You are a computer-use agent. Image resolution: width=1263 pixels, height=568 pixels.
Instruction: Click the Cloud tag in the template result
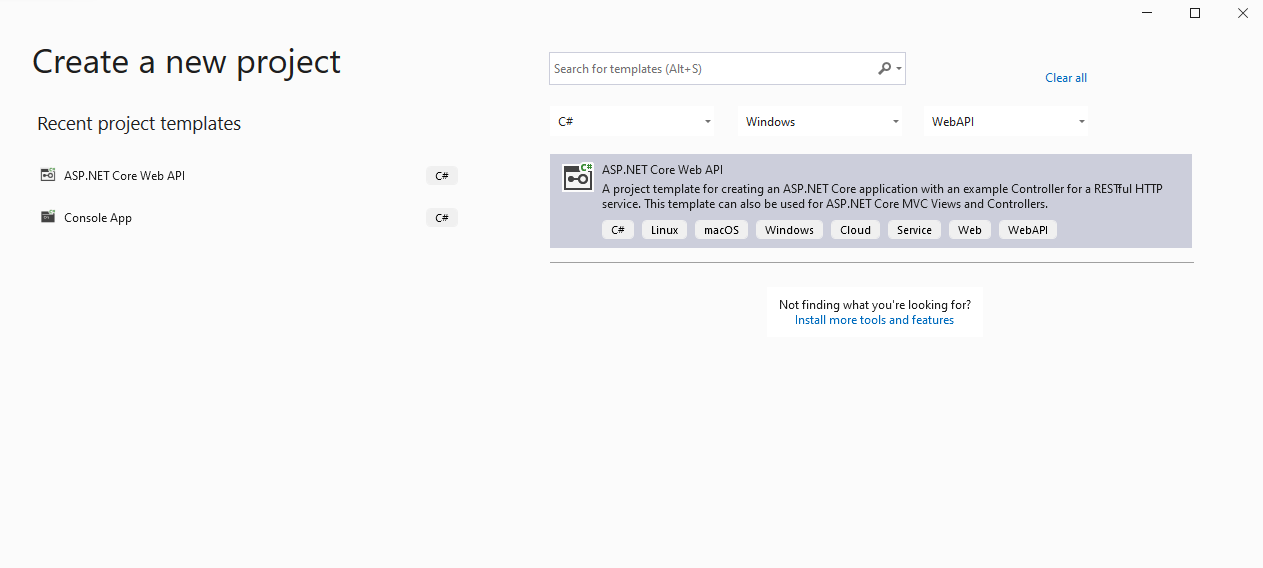click(855, 230)
